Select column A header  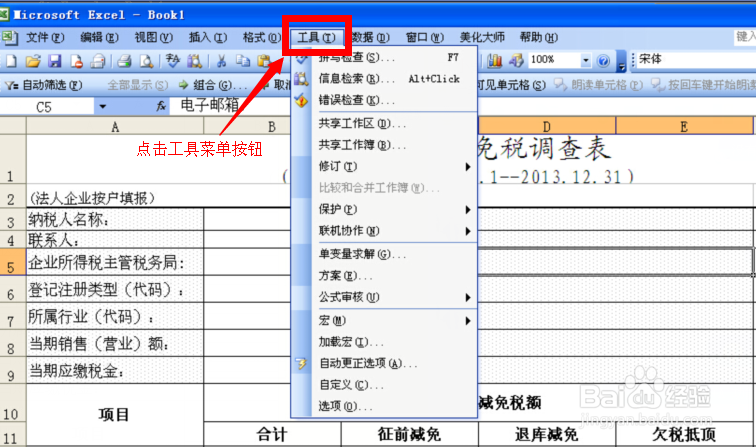115,126
